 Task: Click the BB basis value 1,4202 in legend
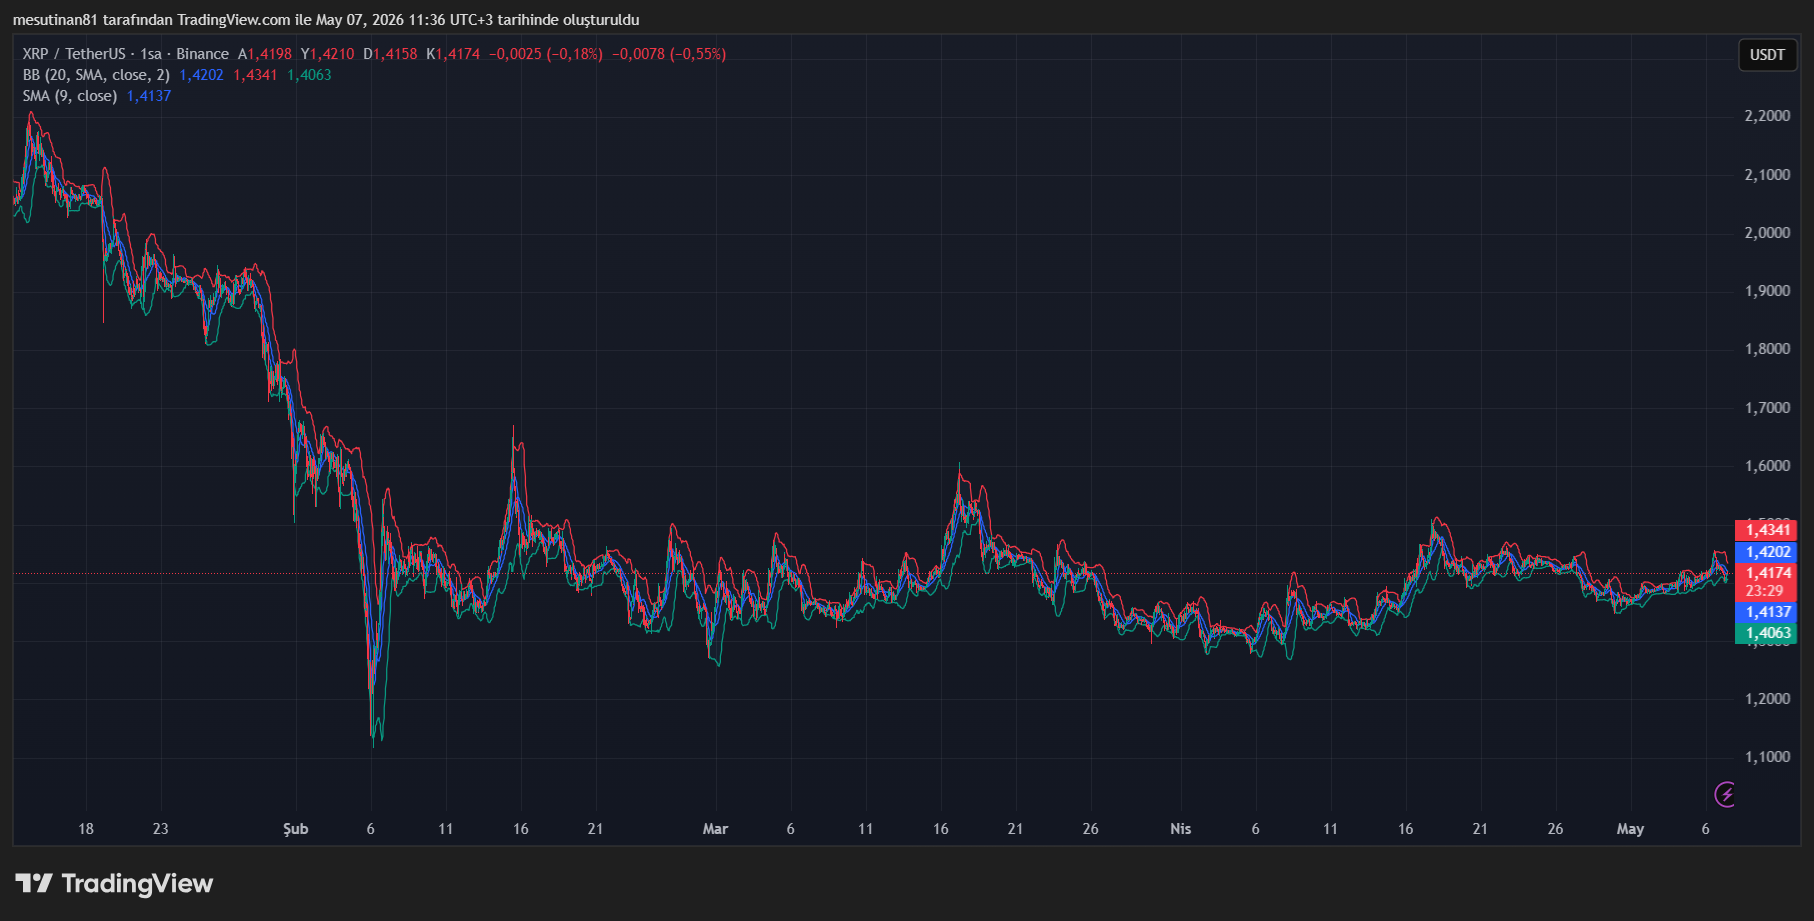tap(201, 75)
